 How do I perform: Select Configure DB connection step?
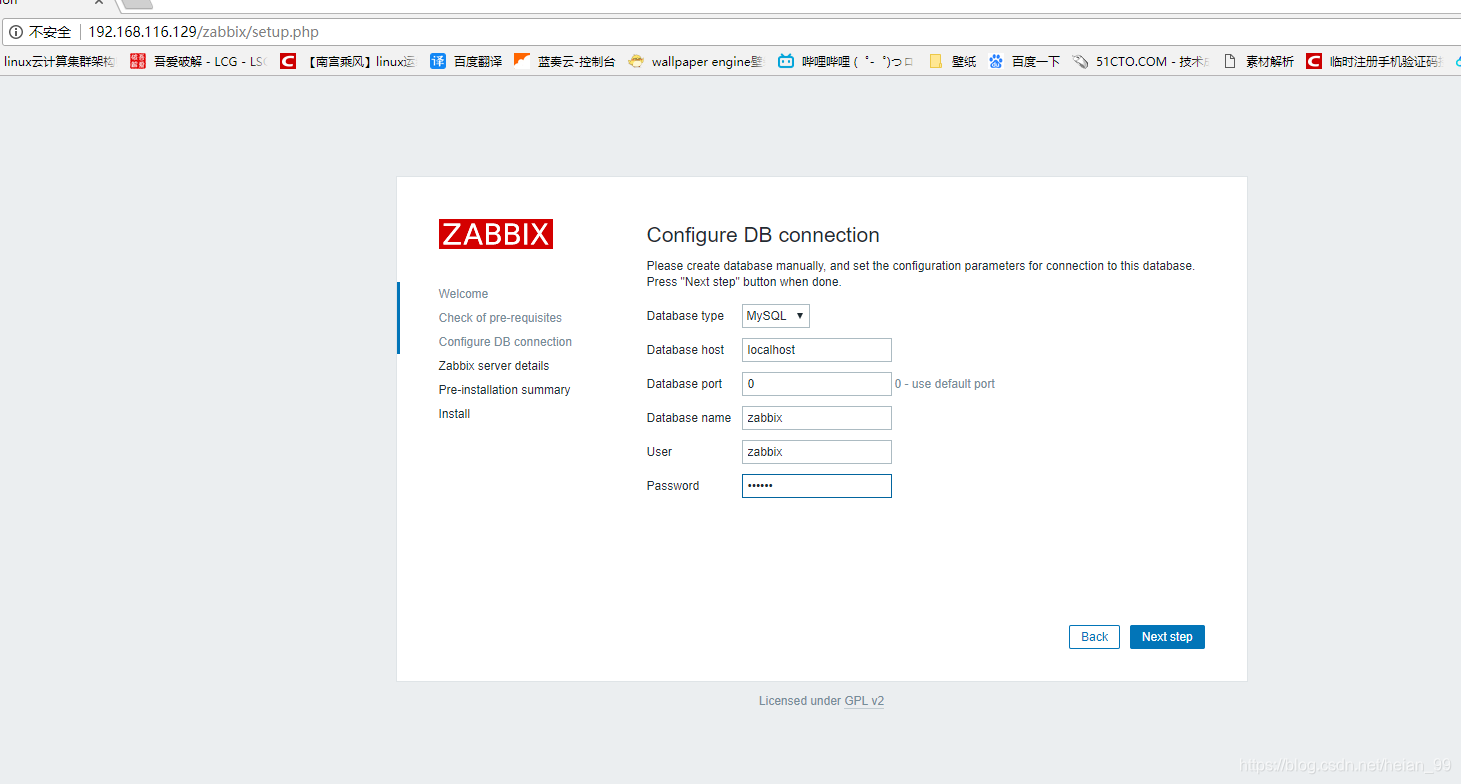point(505,342)
